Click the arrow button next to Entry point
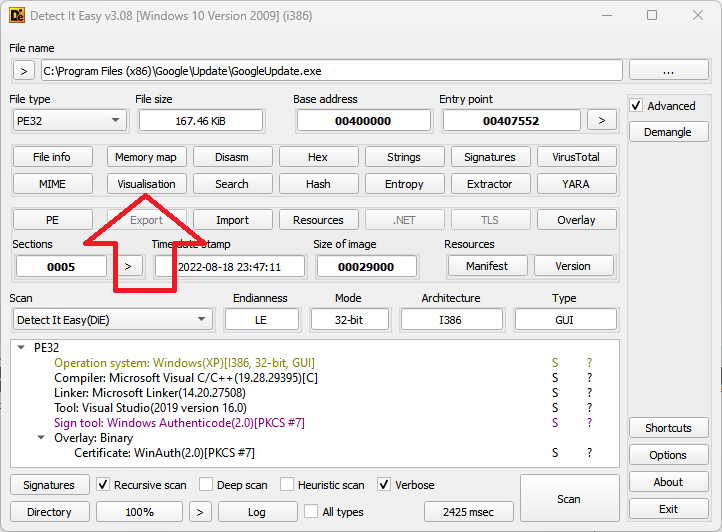The width and height of the screenshot is (722, 532). 601,121
